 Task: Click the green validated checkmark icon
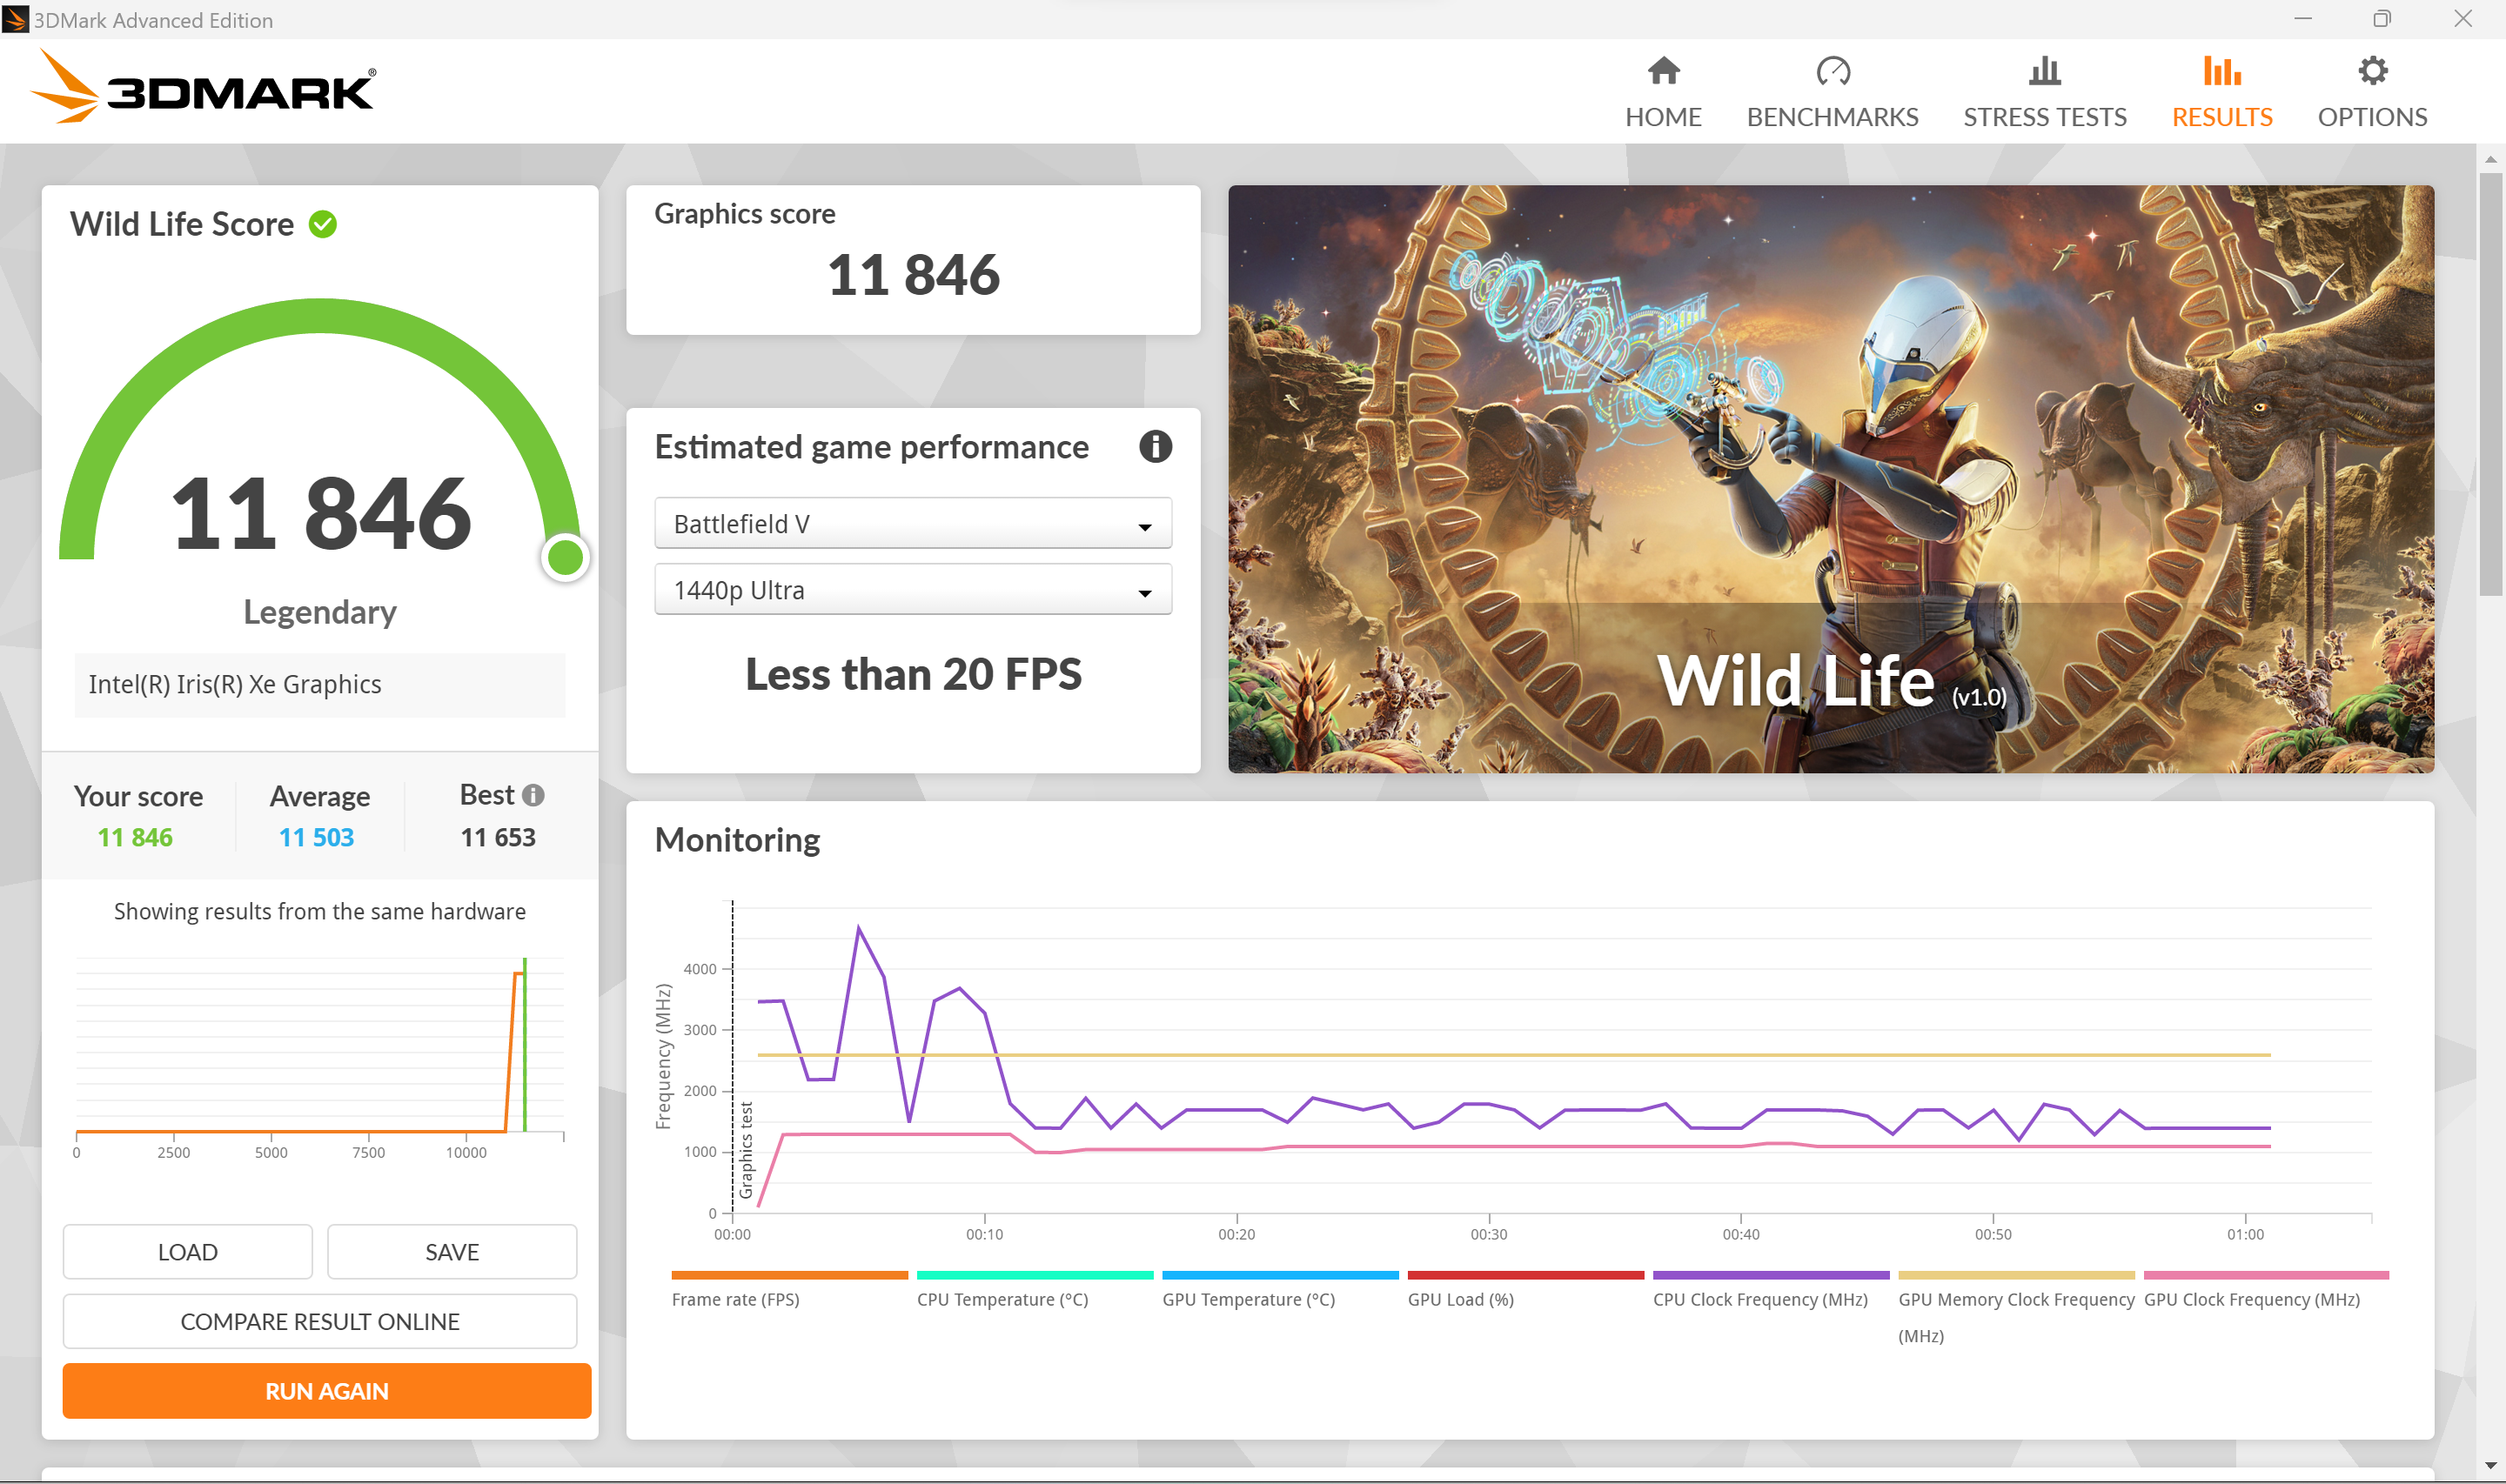(323, 224)
